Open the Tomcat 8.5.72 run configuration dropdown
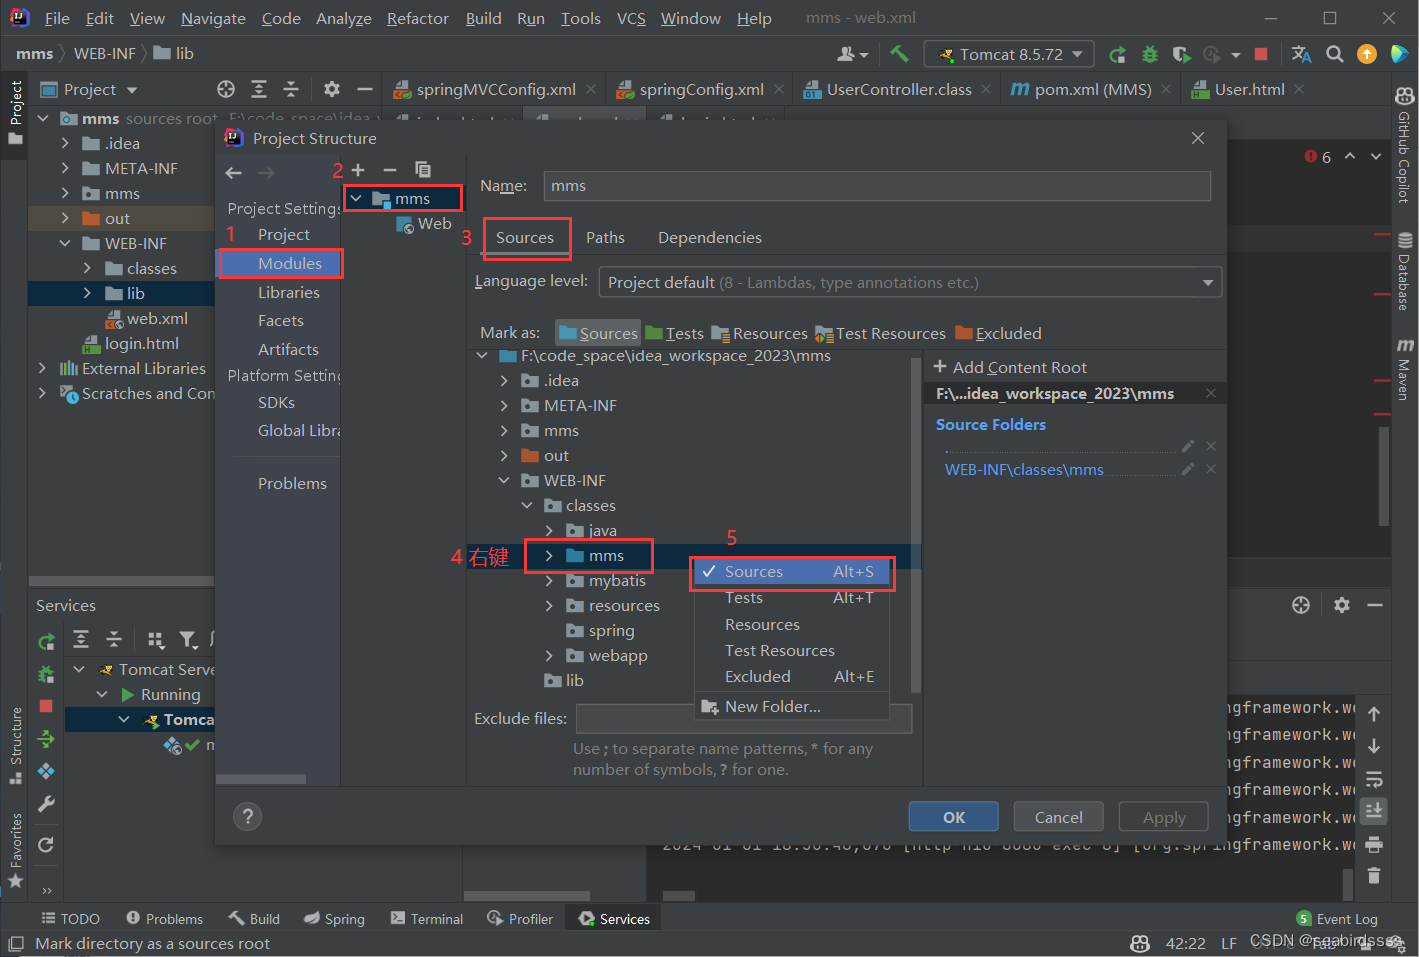Viewport: 1419px width, 957px height. pos(1009,54)
